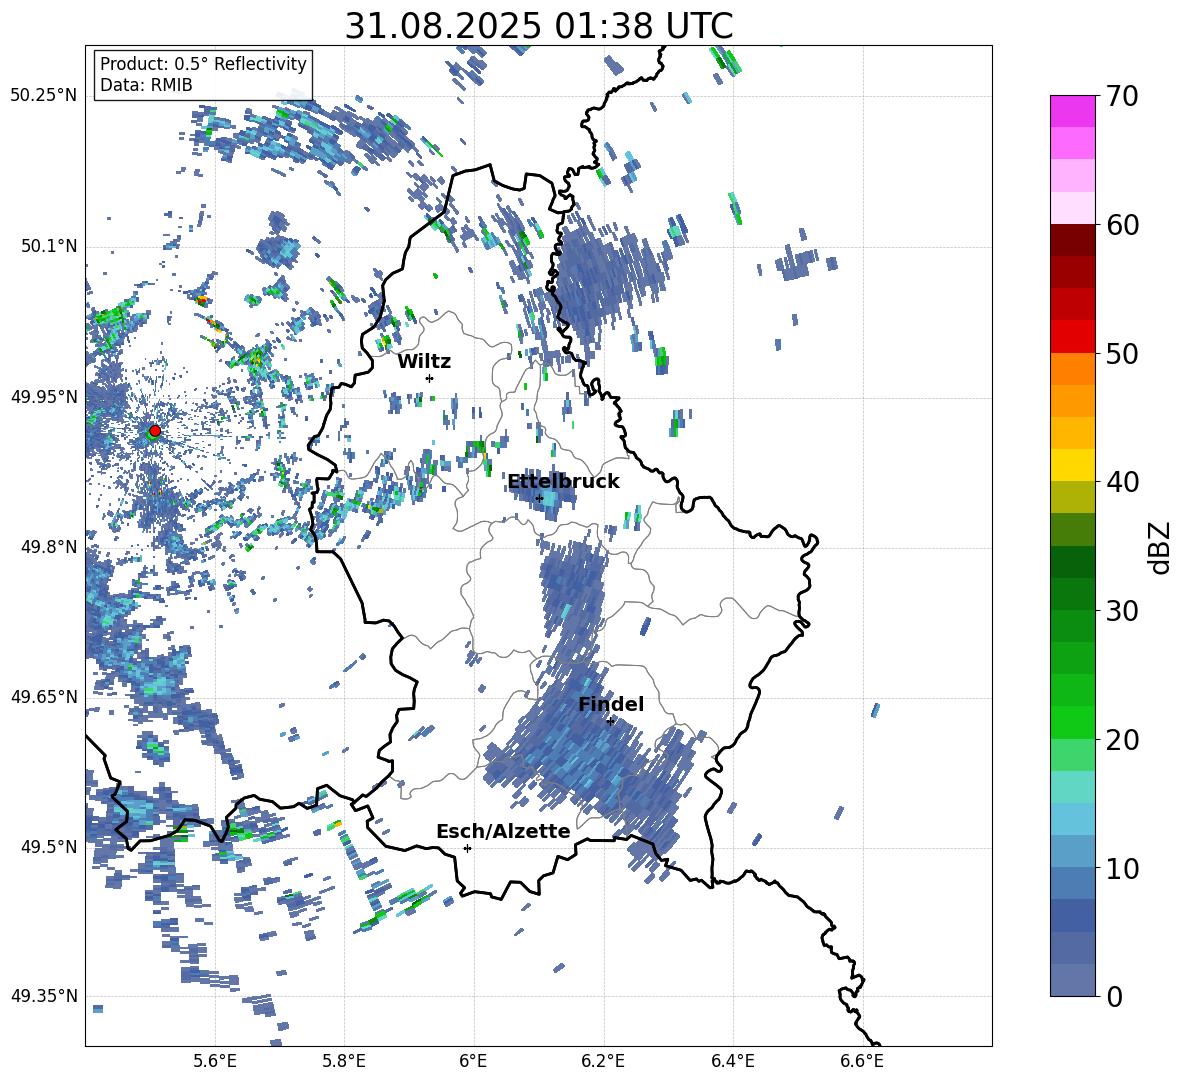The width and height of the screenshot is (1184, 1081).
Task: Click the title 31.08.2025 01:38 UTC
Action: tap(539, 26)
